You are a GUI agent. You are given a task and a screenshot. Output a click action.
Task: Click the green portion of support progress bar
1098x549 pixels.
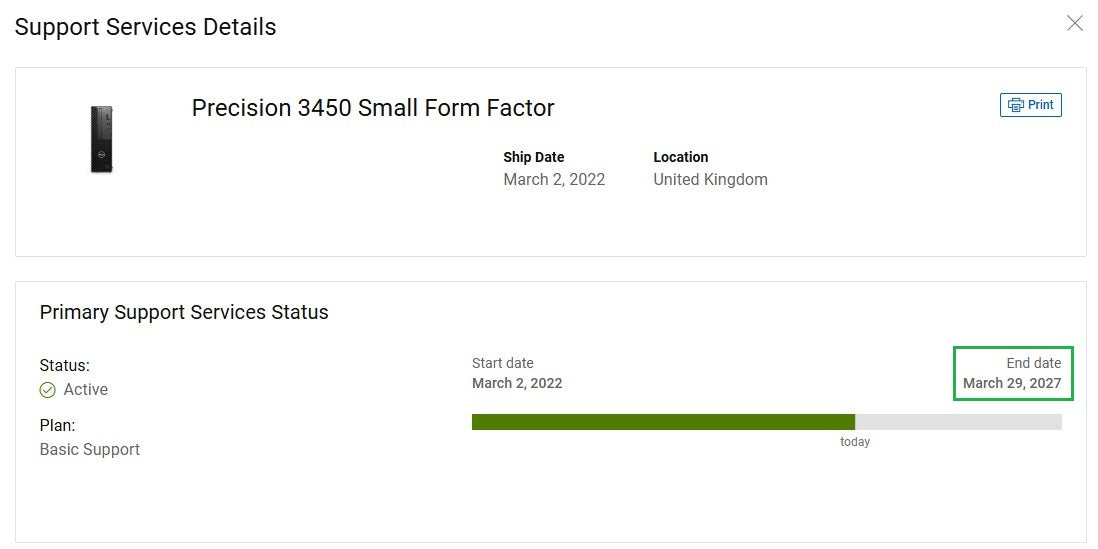tap(663, 422)
